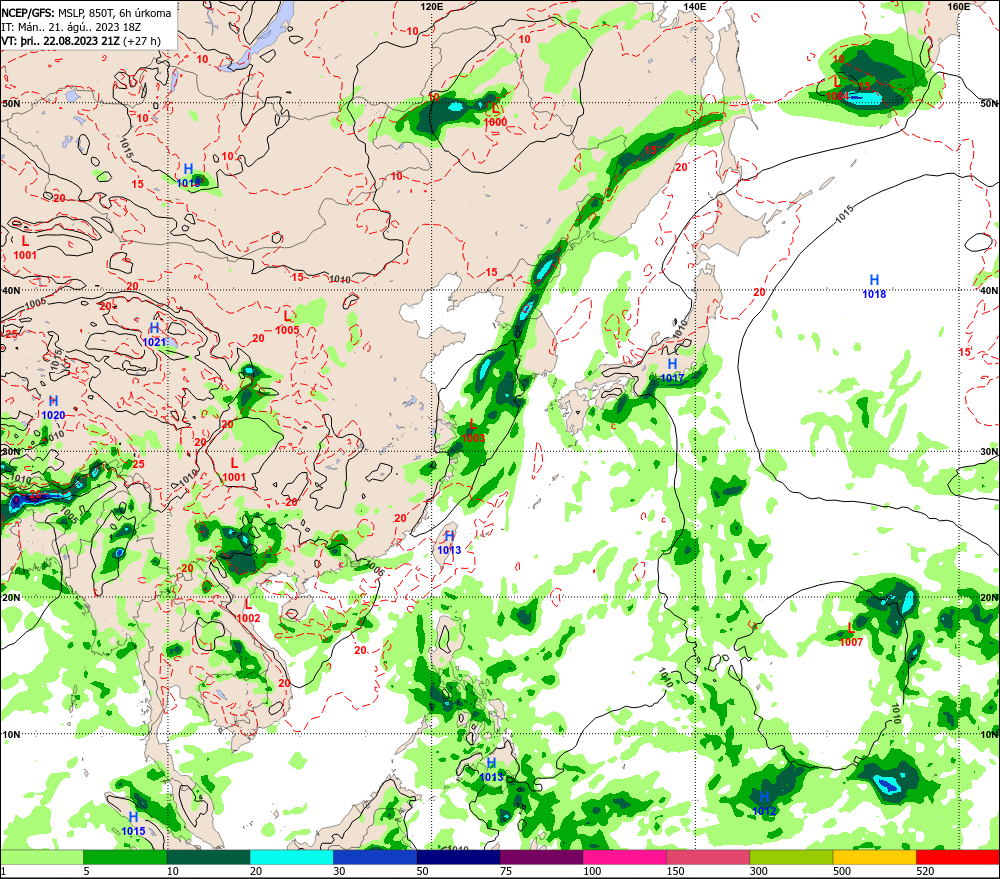Click the L 1007 low in the western Pacific
This screenshot has width=1000, height=879.
[851, 635]
